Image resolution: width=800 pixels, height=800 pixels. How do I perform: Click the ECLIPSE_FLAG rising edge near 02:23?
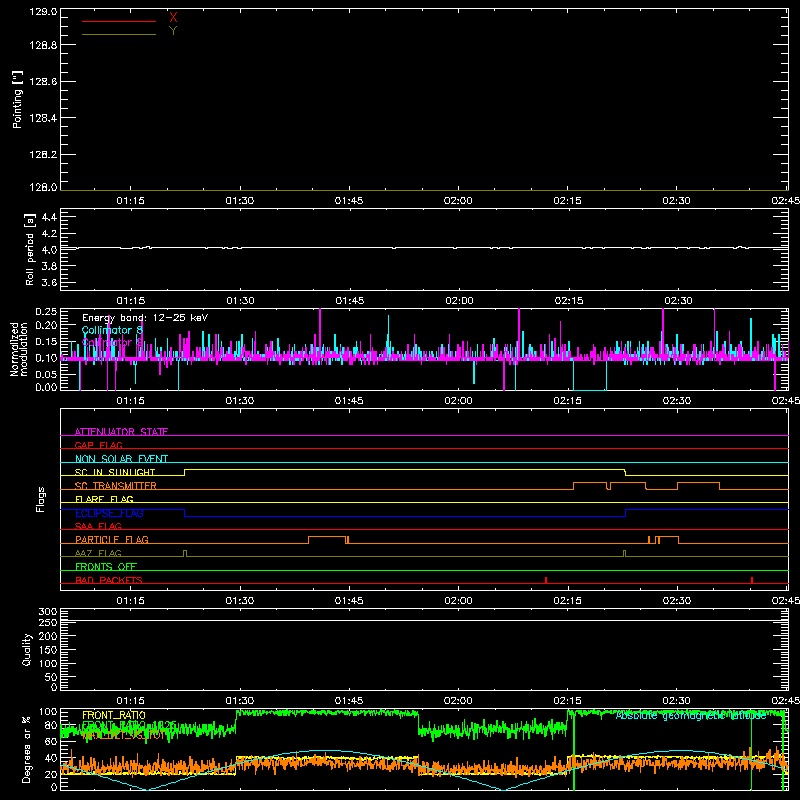pos(626,513)
